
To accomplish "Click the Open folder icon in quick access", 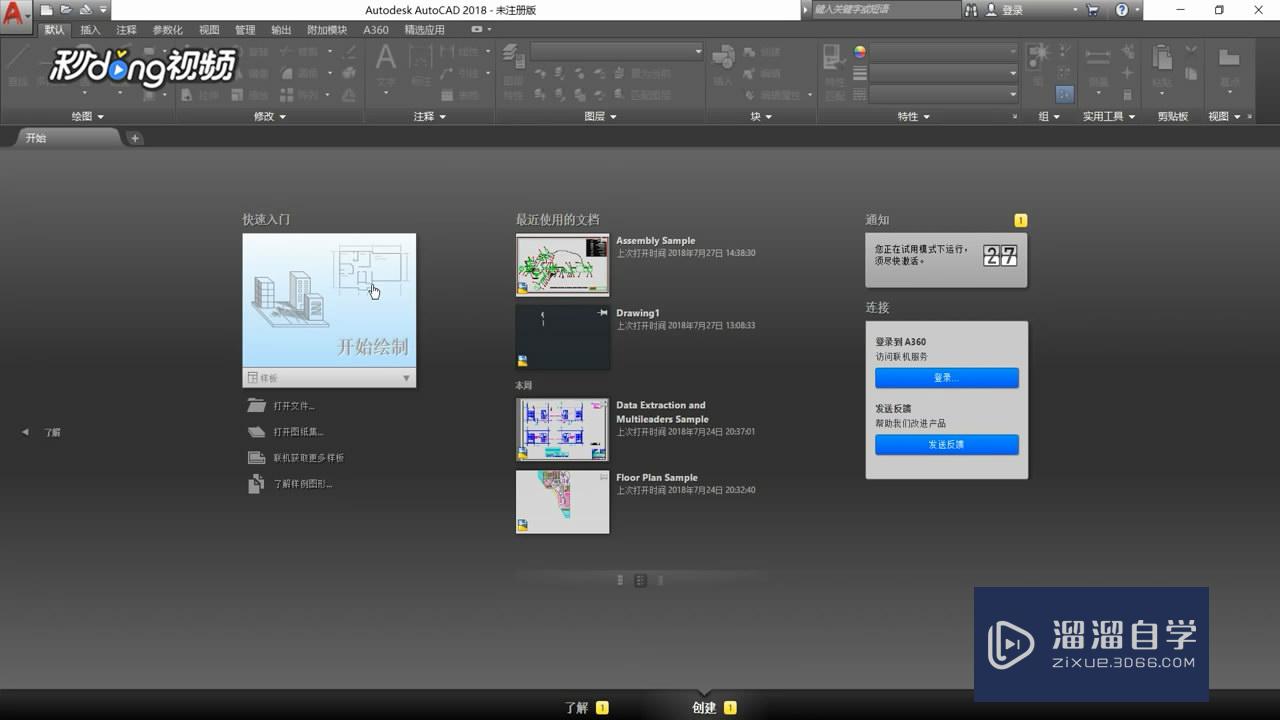I will 66,10.
